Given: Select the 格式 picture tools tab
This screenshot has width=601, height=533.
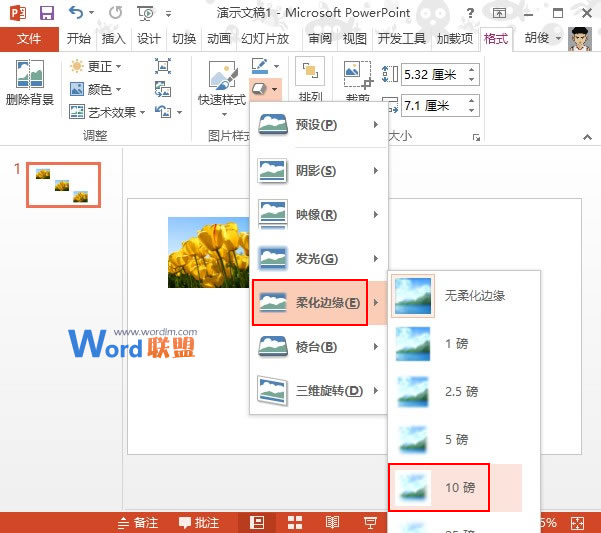Looking at the screenshot, I should click(496, 39).
